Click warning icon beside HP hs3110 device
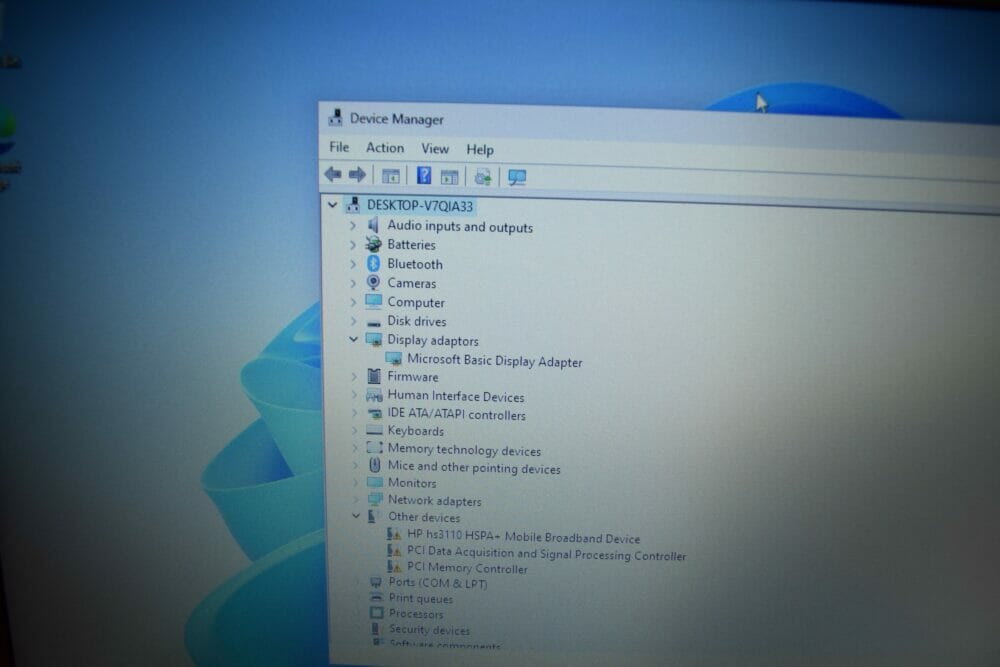Image resolution: width=1000 pixels, height=667 pixels. coord(394,534)
